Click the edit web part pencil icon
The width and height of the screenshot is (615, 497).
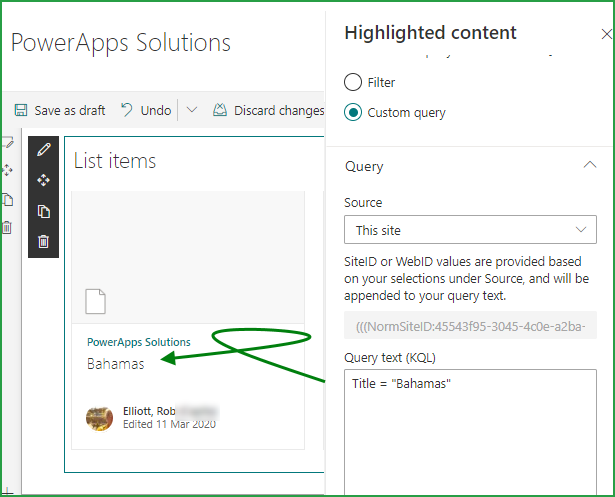point(44,150)
